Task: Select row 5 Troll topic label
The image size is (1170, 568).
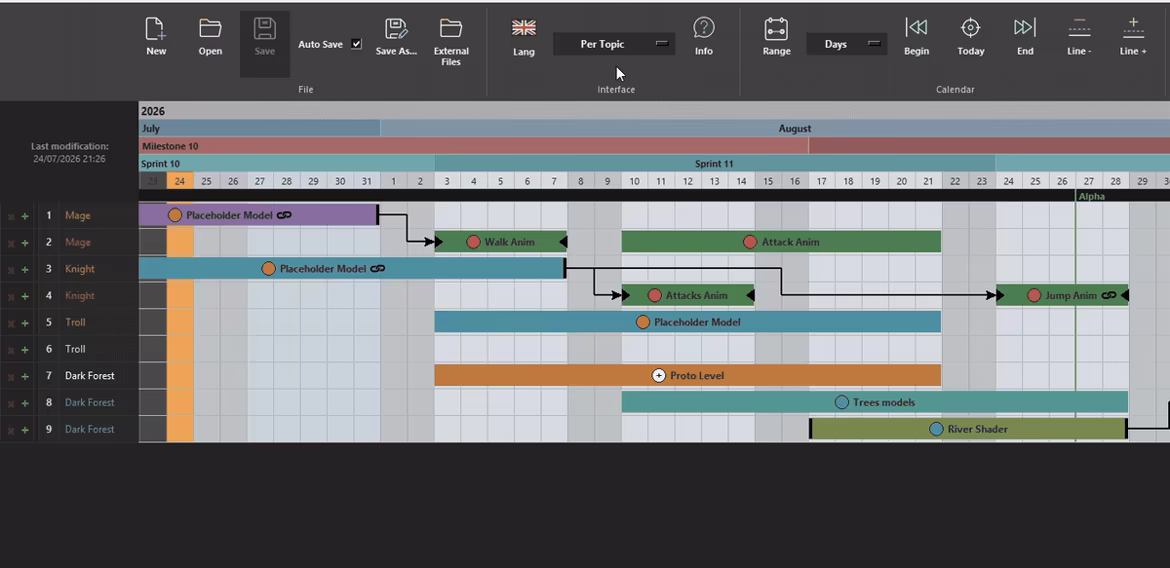Action: [75, 322]
